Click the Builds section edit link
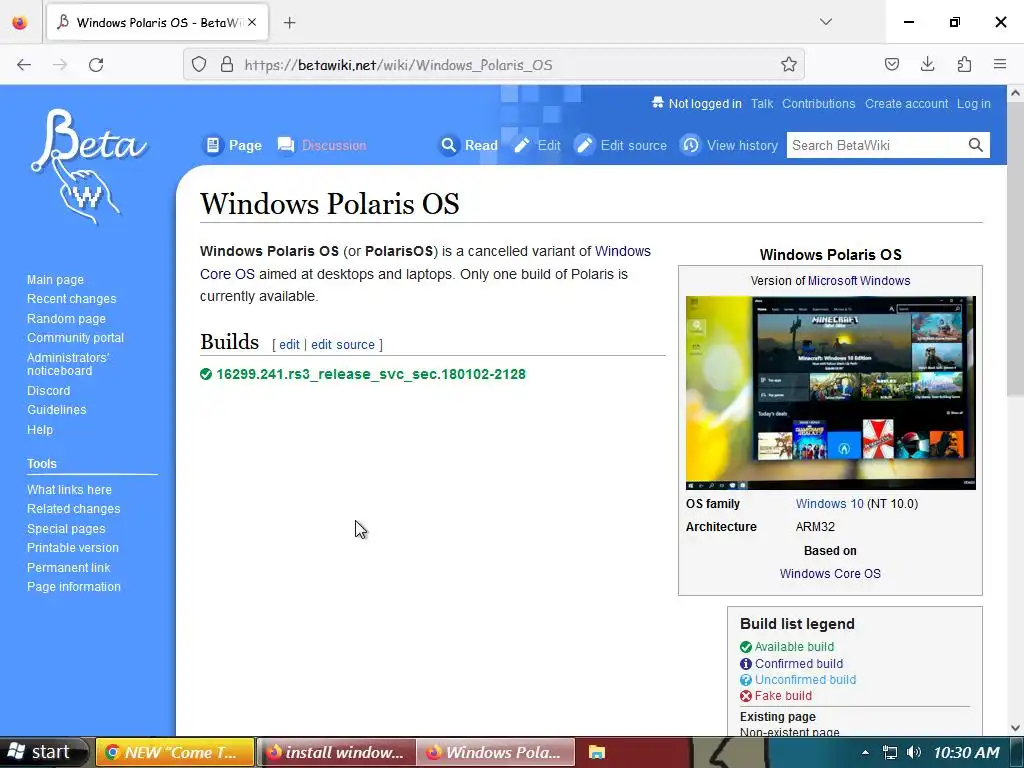1024x768 pixels. 289,344
